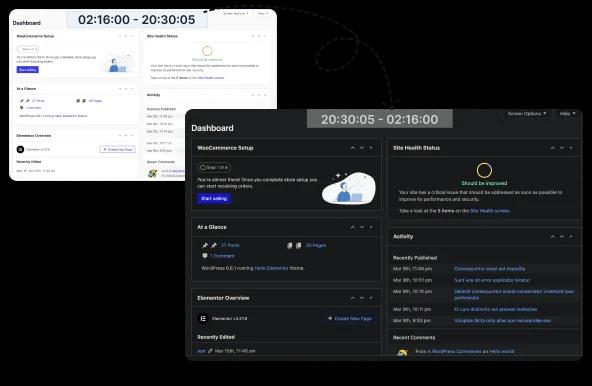Open Help dropdown in dark dashboard
This screenshot has height=386, width=592.
coord(567,114)
